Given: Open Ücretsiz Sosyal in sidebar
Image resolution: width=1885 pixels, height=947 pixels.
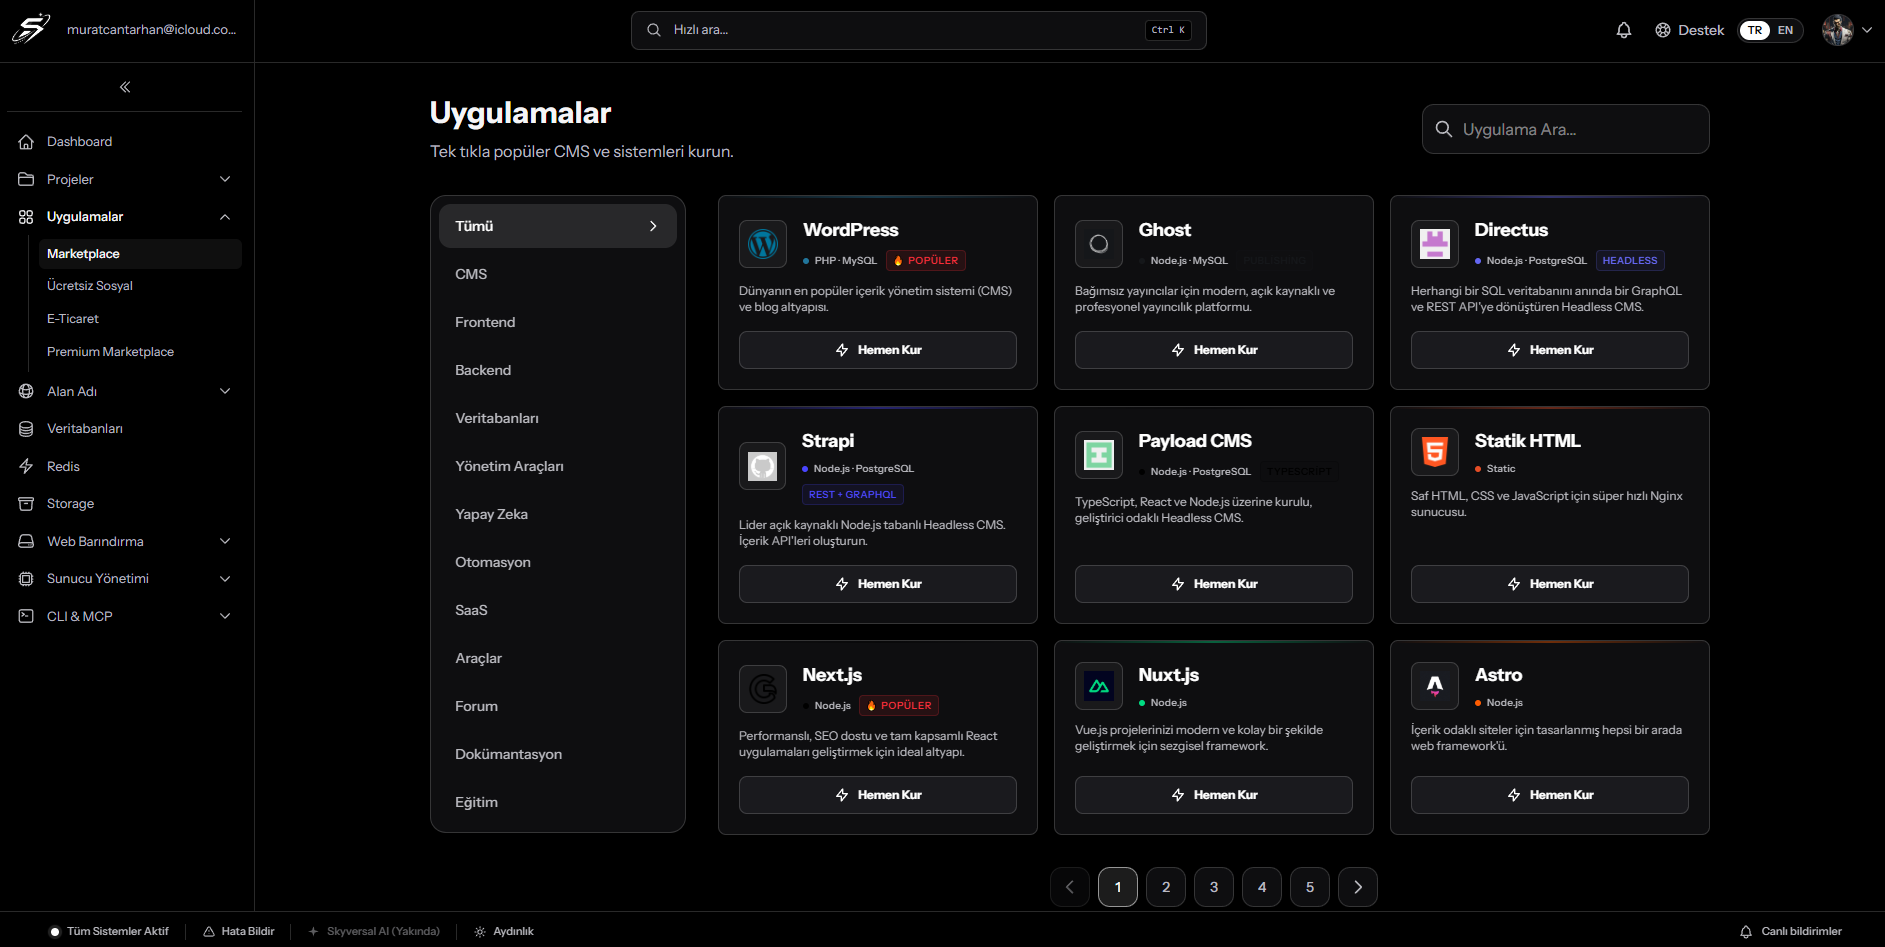Looking at the screenshot, I should click(x=140, y=286).
